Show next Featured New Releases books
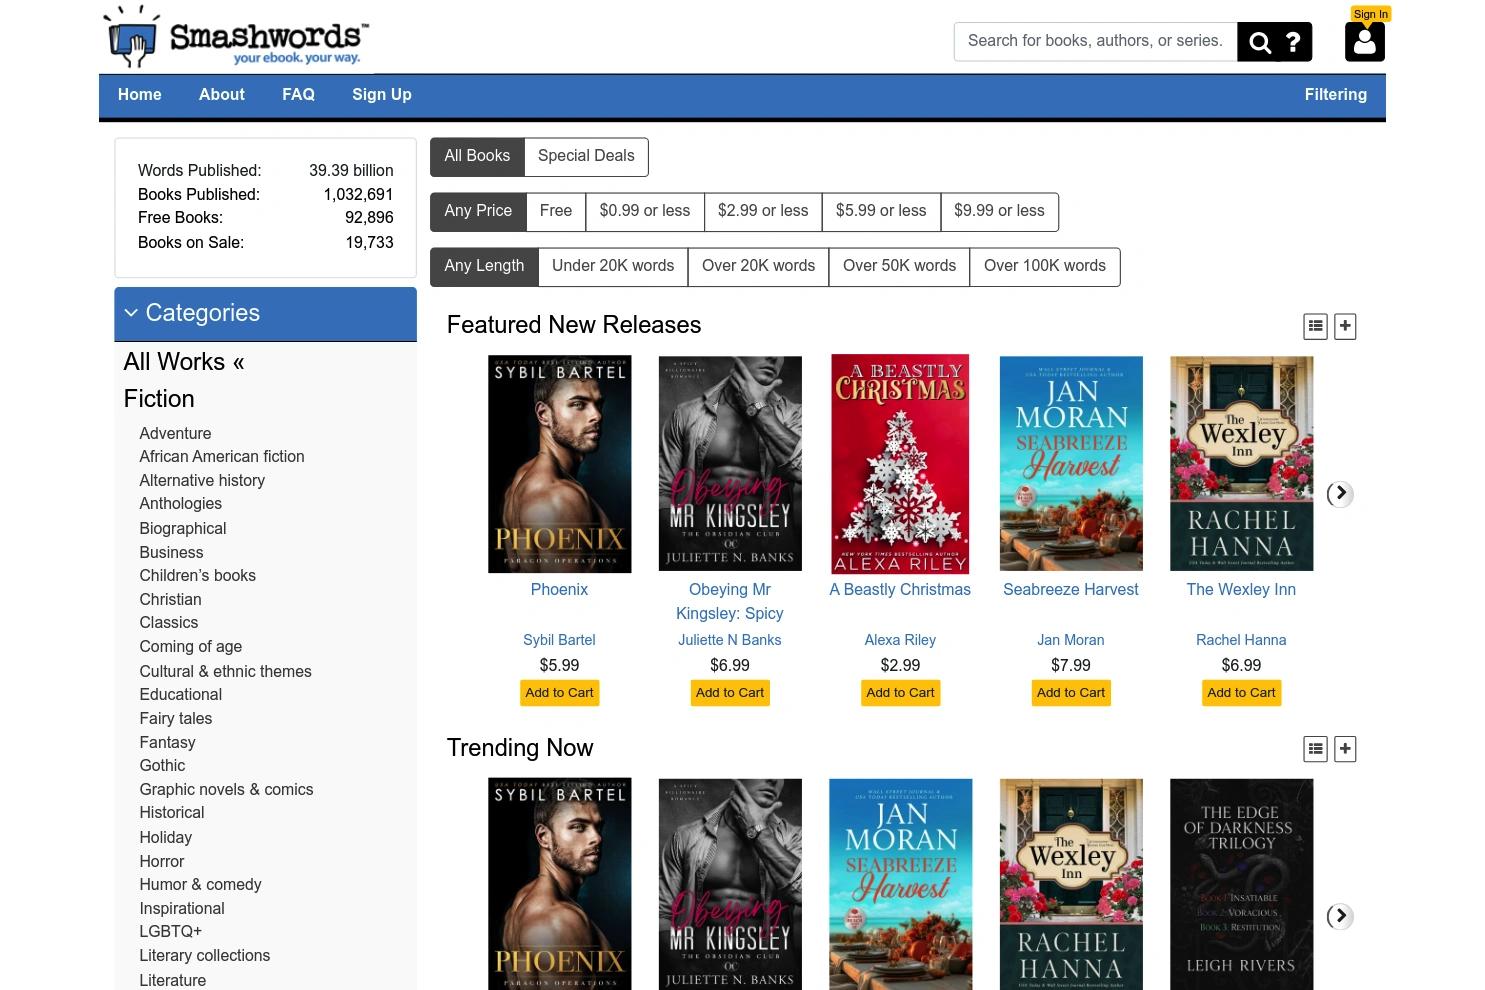Image resolution: width=1485 pixels, height=990 pixels. (x=1340, y=494)
